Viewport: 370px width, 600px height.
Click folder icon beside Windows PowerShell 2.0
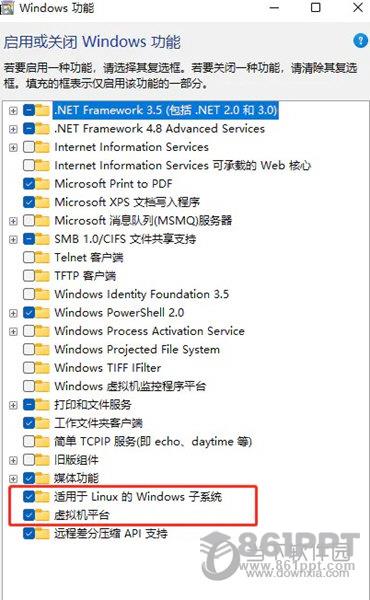coord(42,313)
